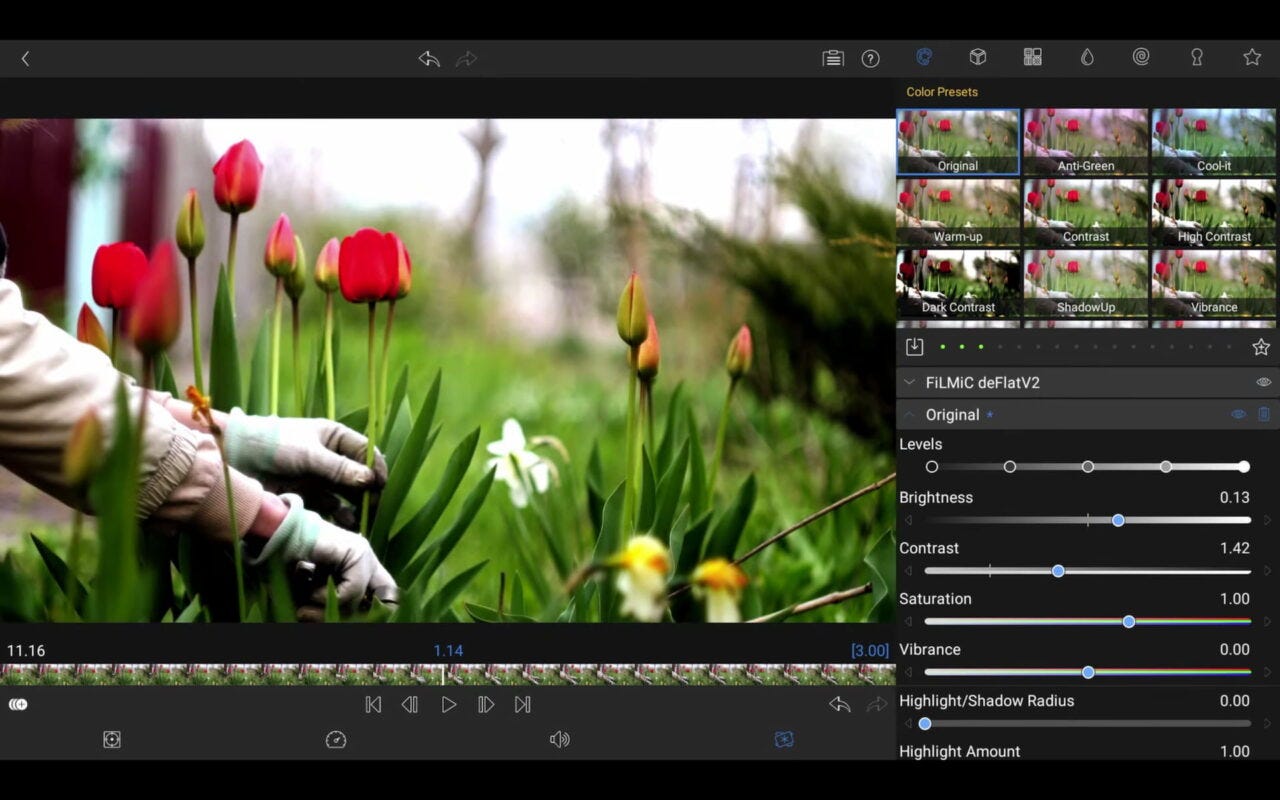Click the filmstrip timeline playhead
The height and width of the screenshot is (800, 1280).
[443, 674]
